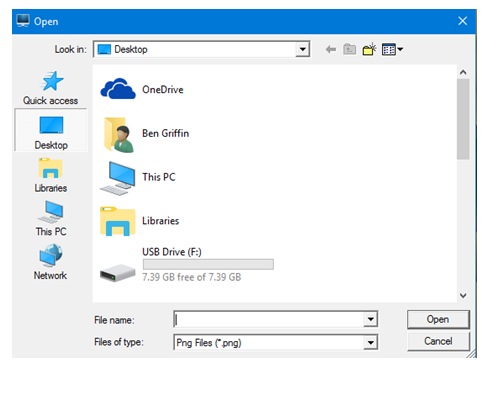Select Libraries in the left places bar
Viewport: 493px width, 400px height.
51,175
